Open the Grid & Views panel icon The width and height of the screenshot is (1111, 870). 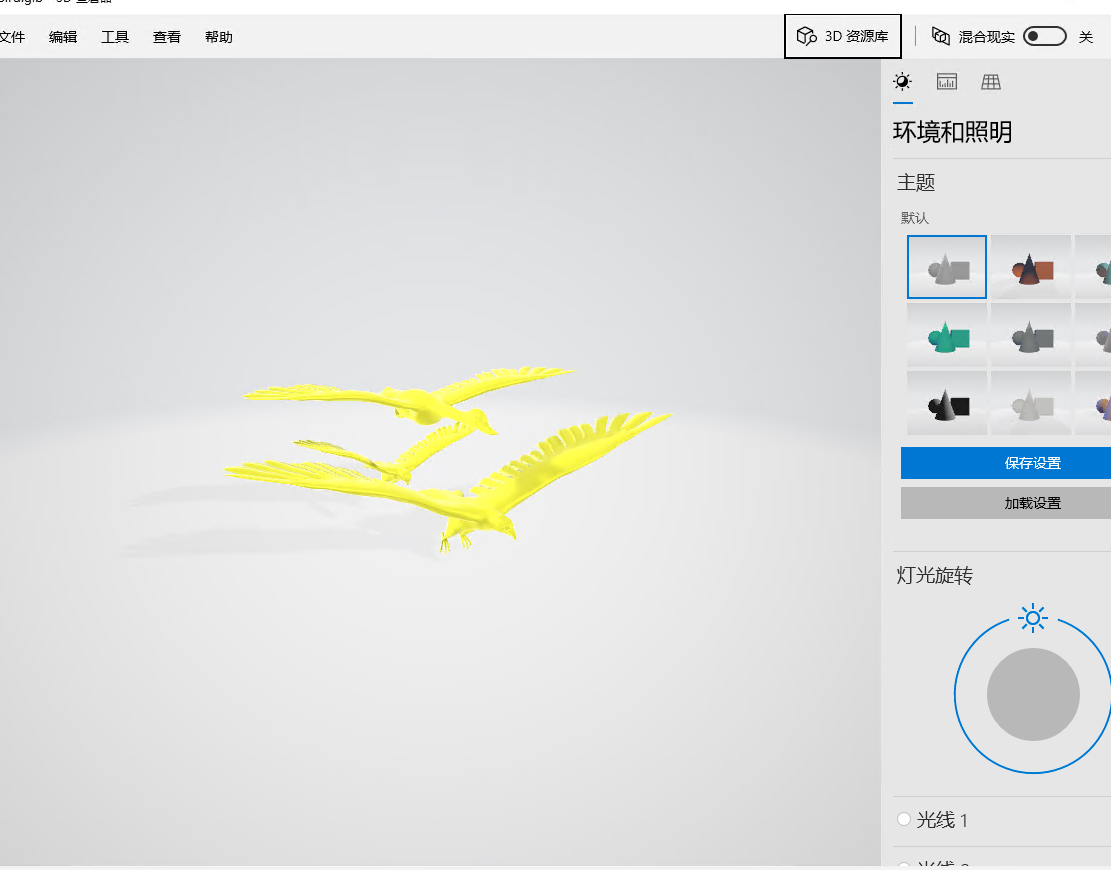991,82
